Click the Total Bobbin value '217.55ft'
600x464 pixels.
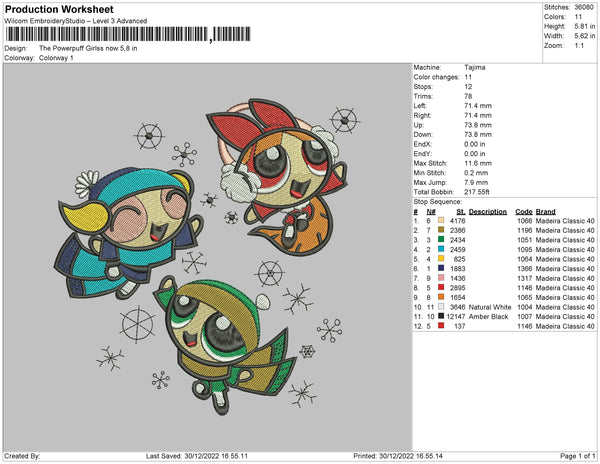pyautogui.click(x=477, y=192)
